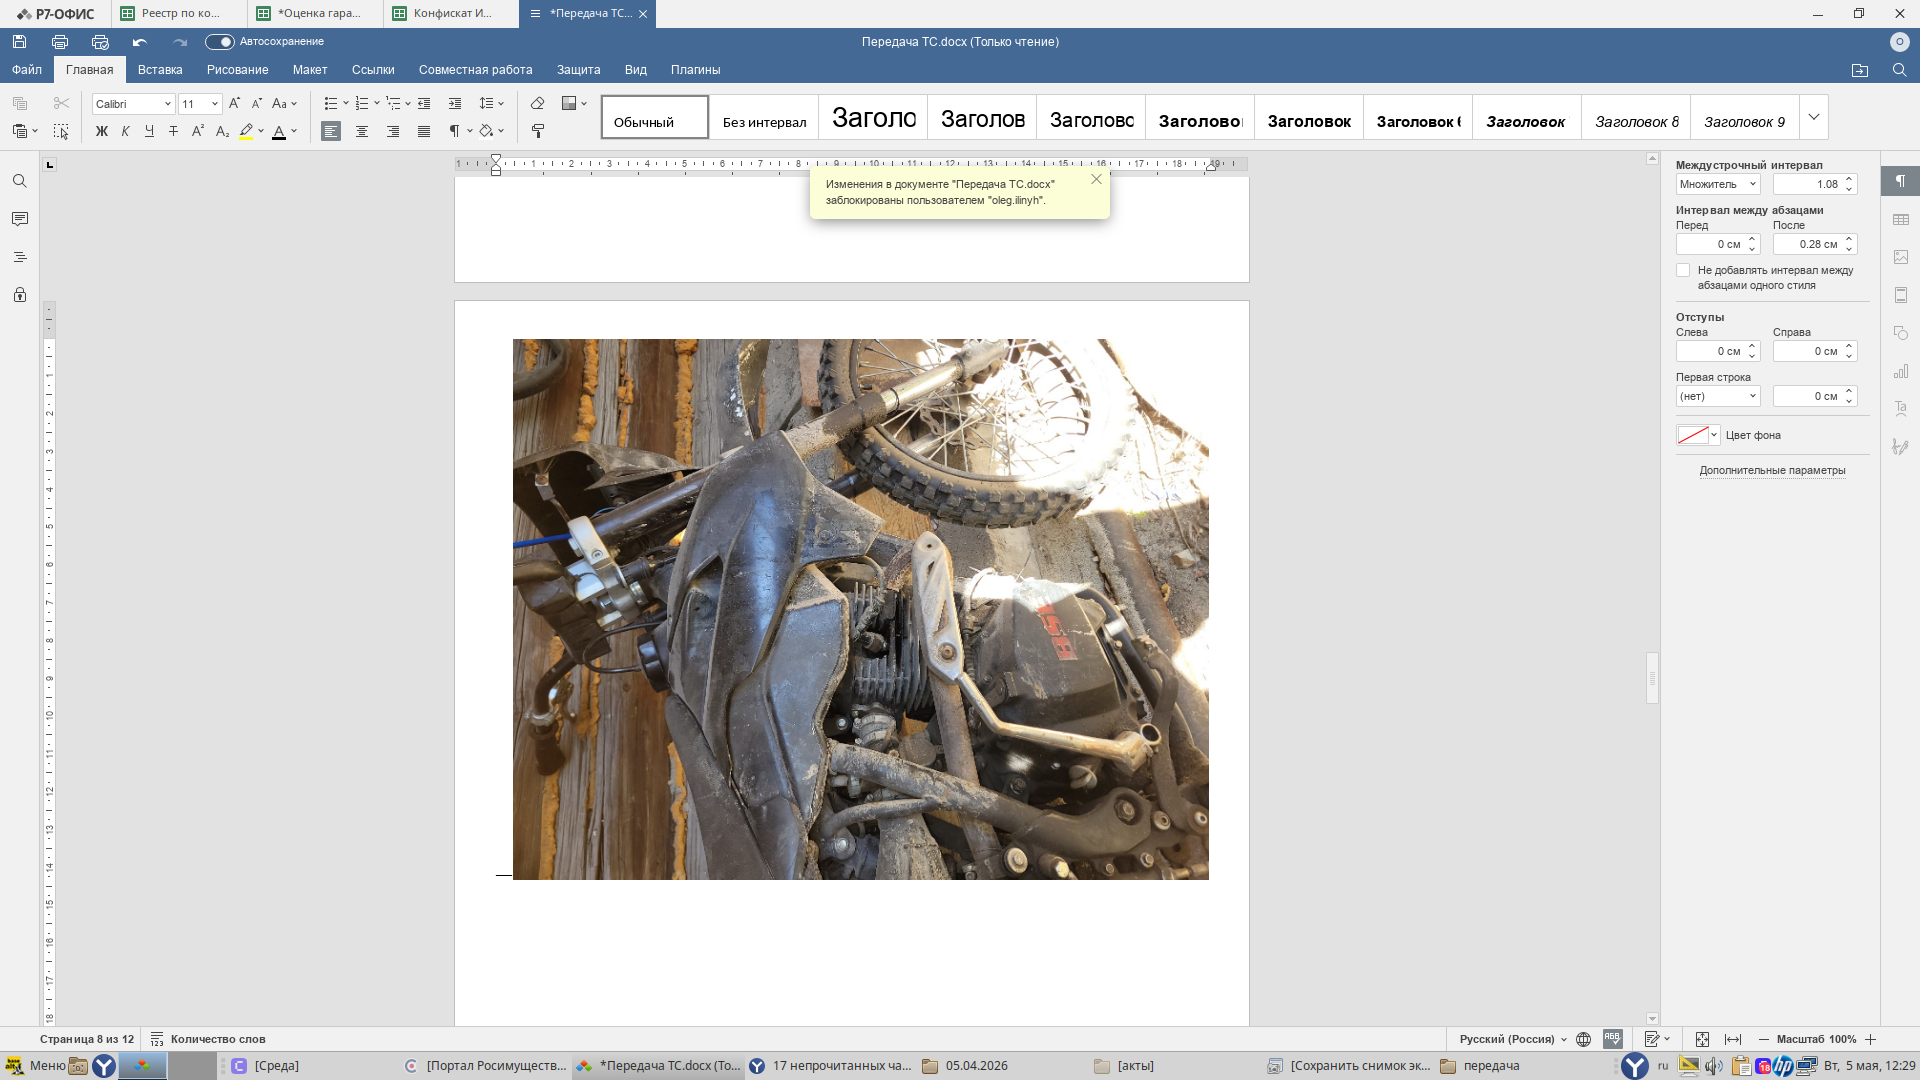This screenshot has height=1080, width=1920.
Task: Apply strikethrough formatting
Action: pos(173,131)
